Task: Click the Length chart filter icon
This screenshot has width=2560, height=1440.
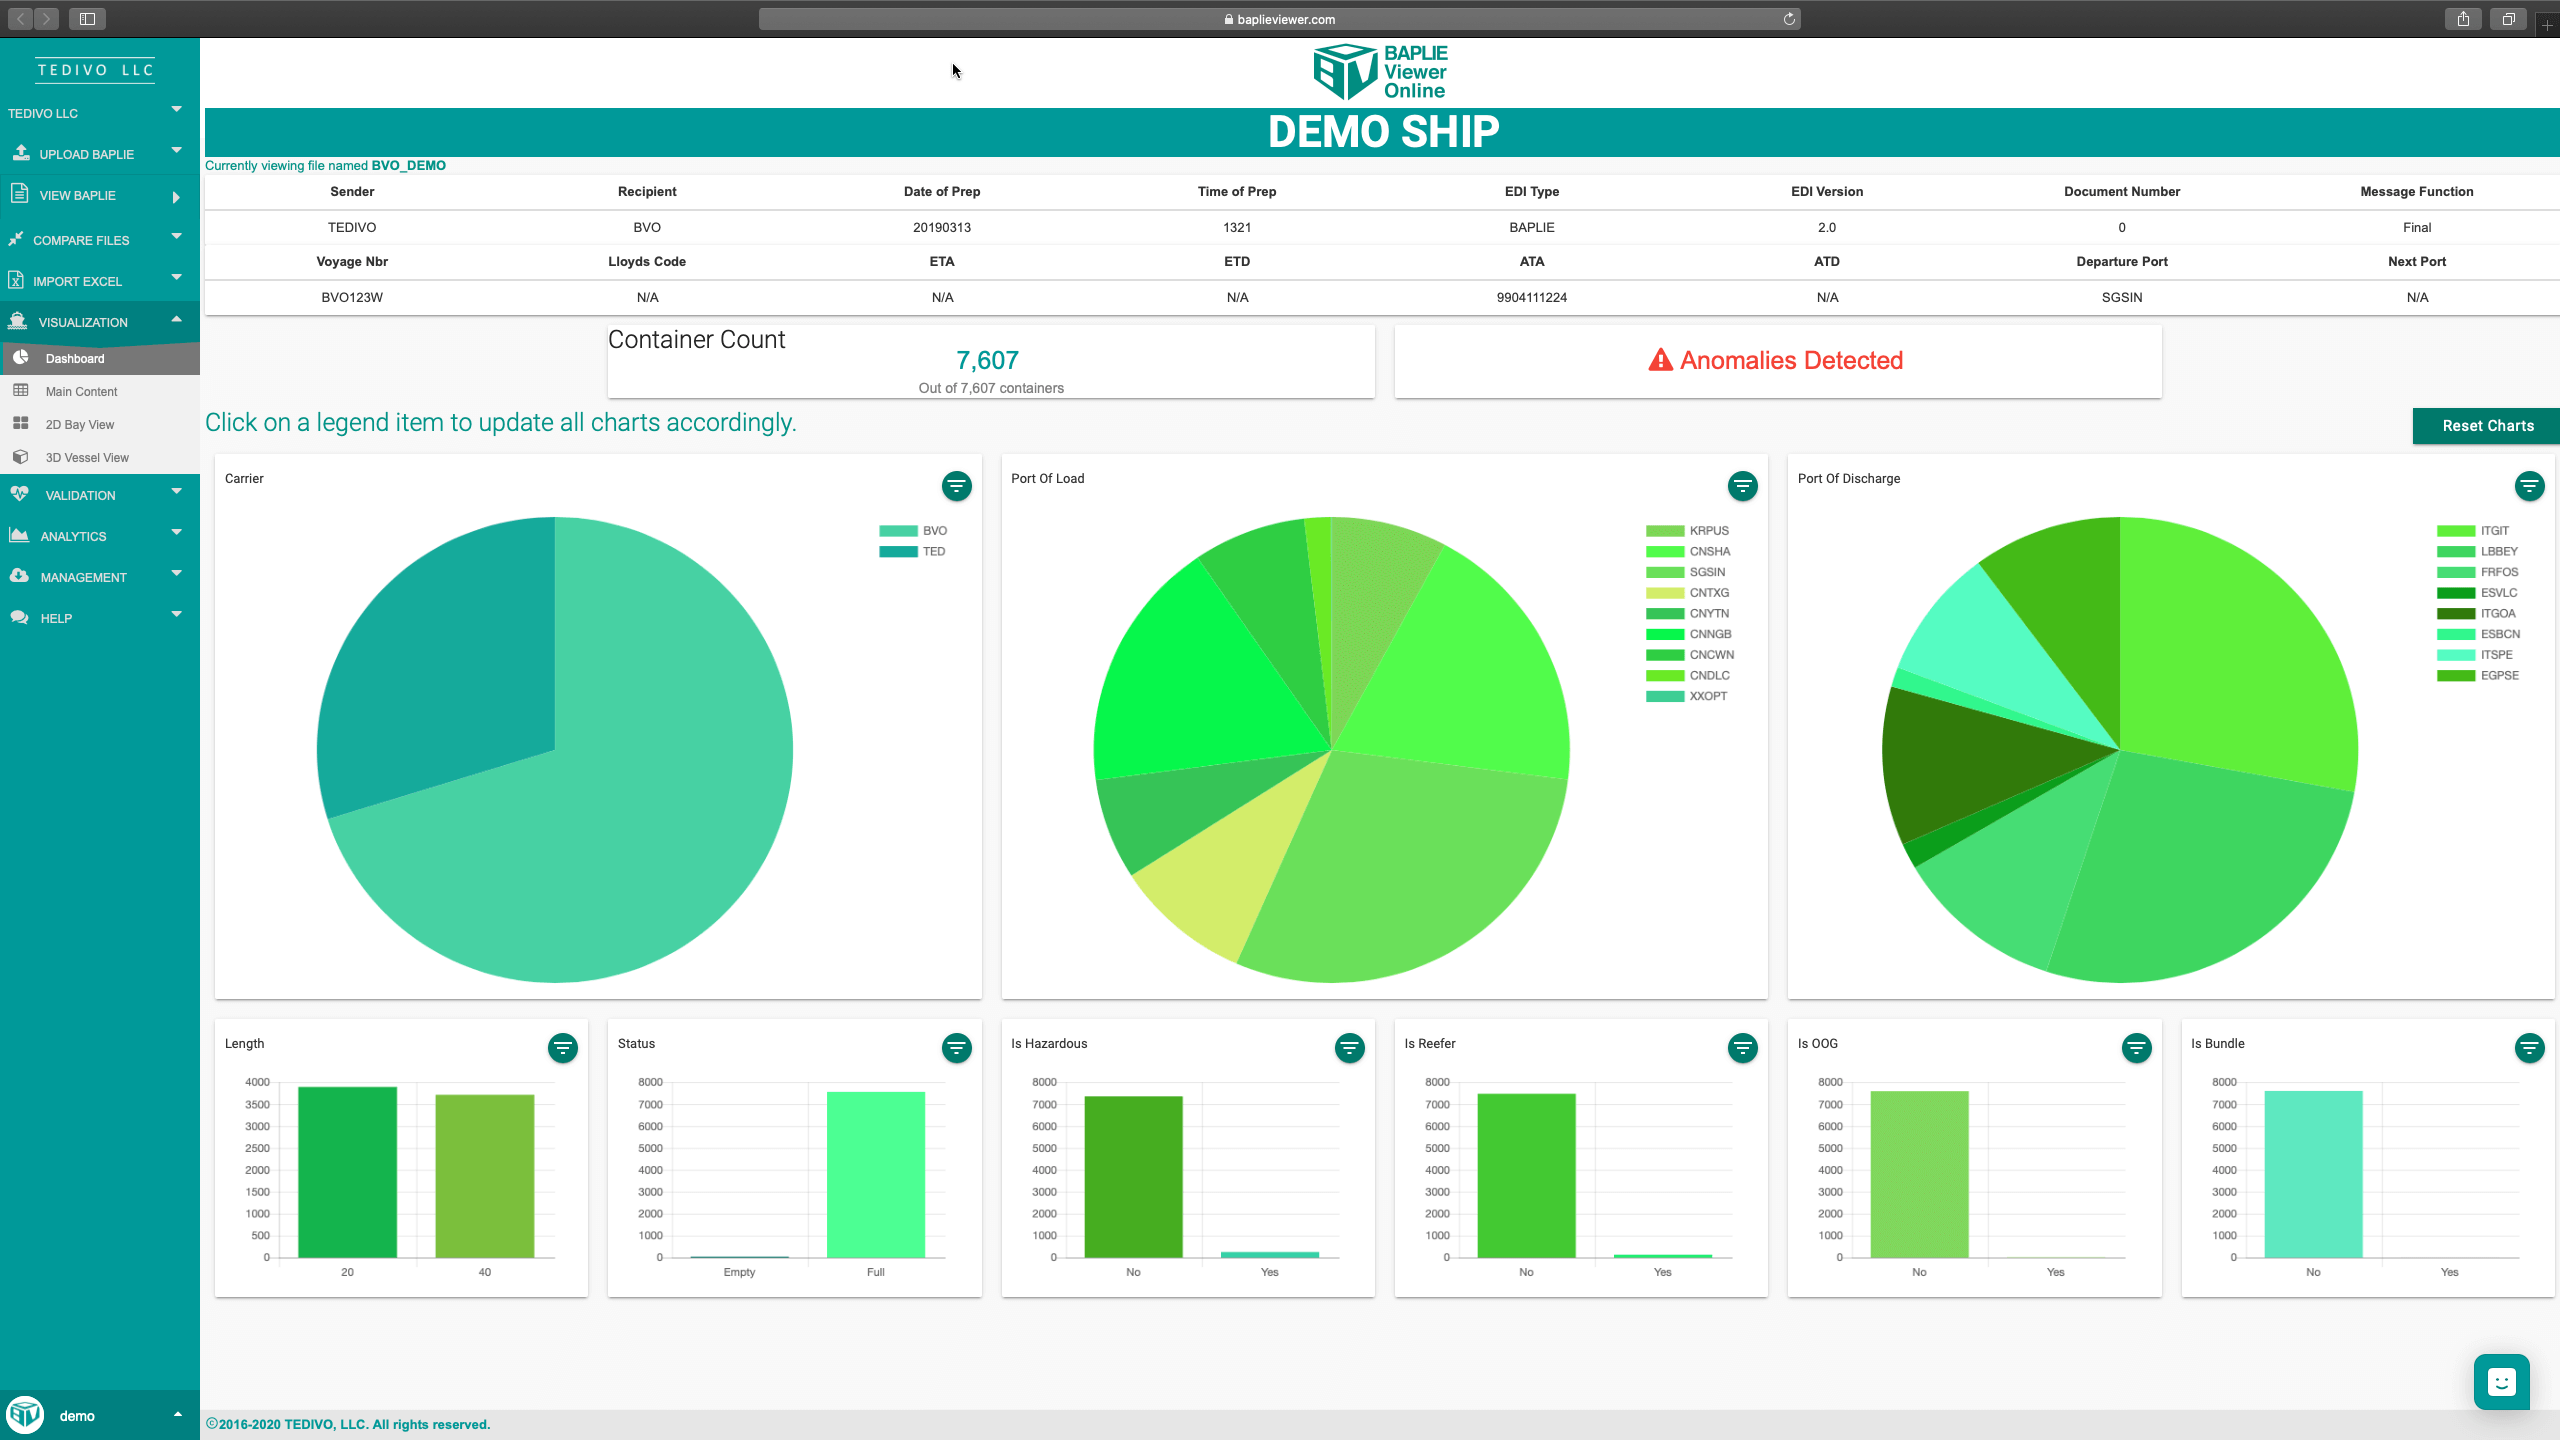Action: click(563, 1048)
